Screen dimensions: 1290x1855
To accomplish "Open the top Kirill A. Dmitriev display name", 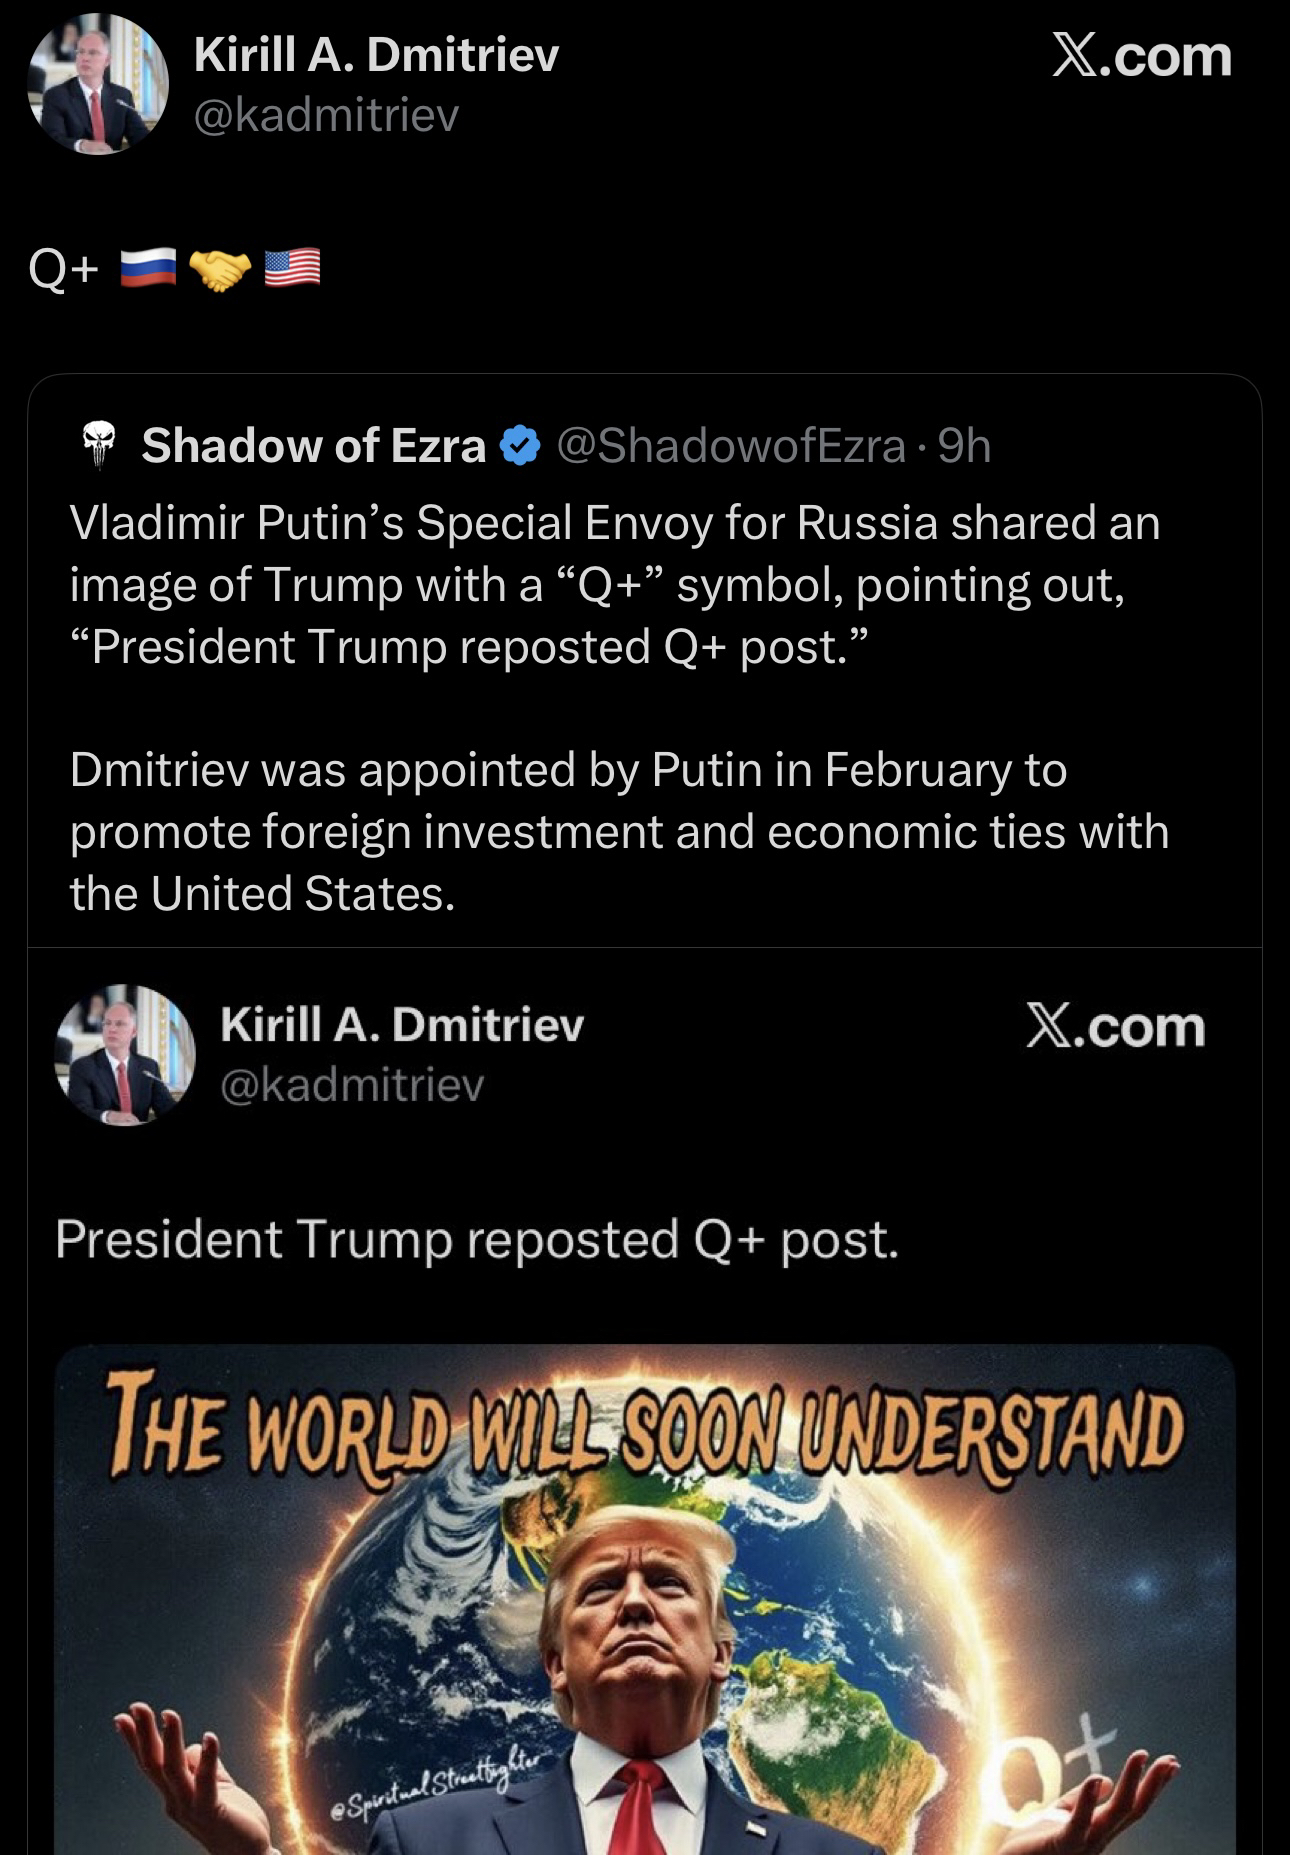I will click(x=376, y=54).
